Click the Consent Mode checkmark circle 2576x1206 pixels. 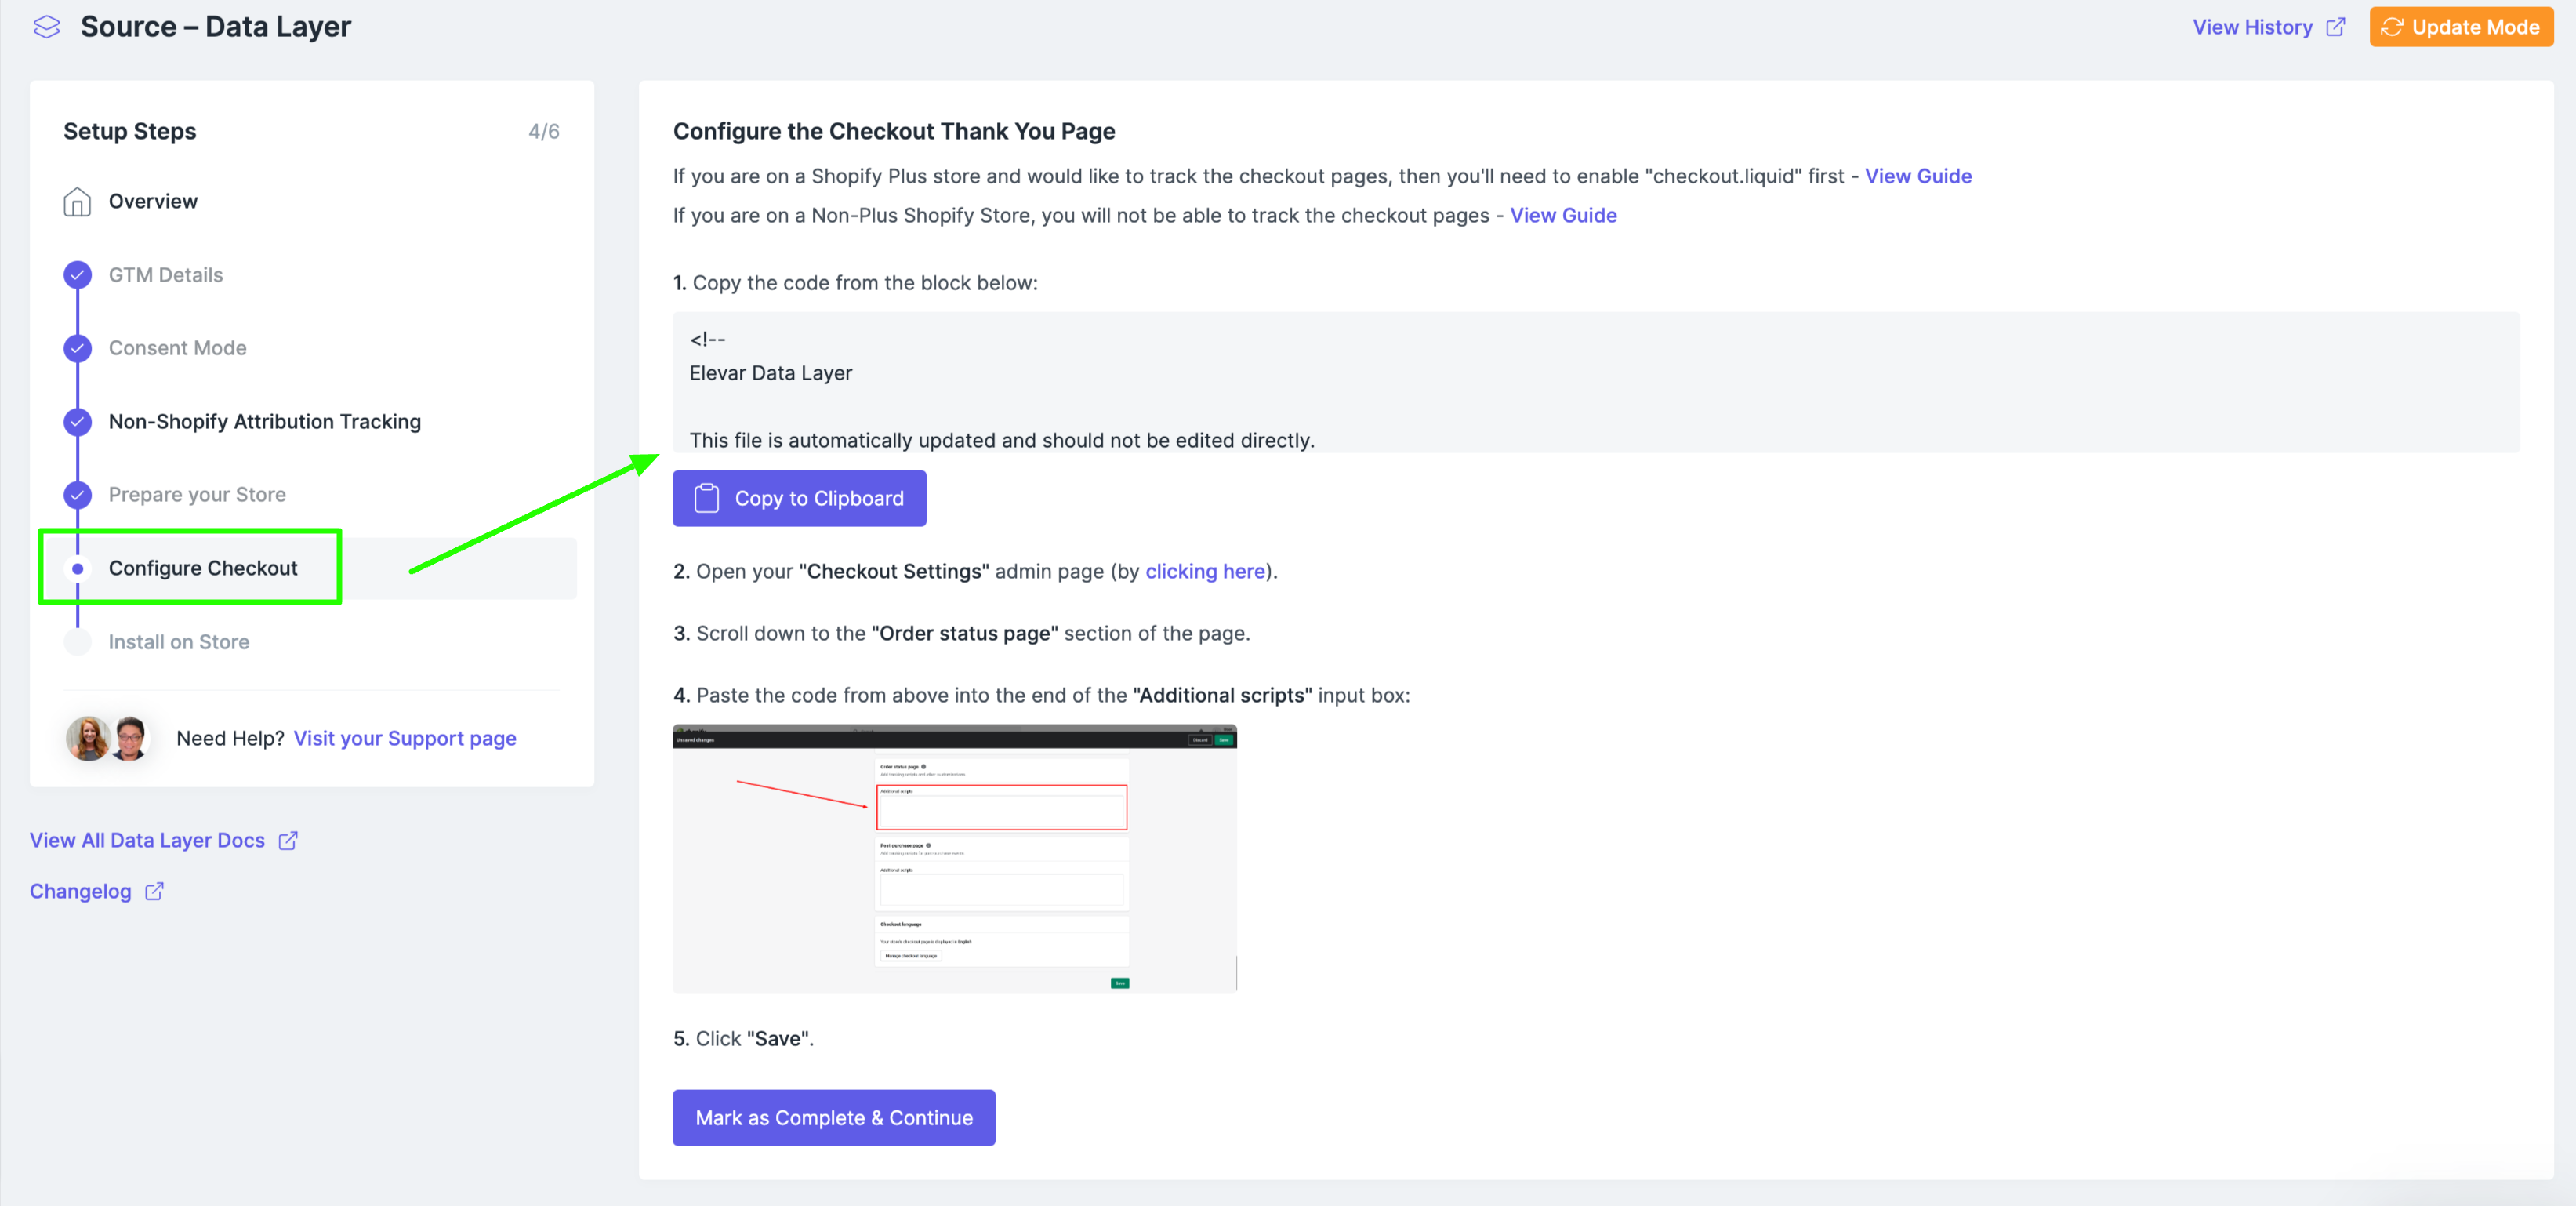[x=77, y=348]
